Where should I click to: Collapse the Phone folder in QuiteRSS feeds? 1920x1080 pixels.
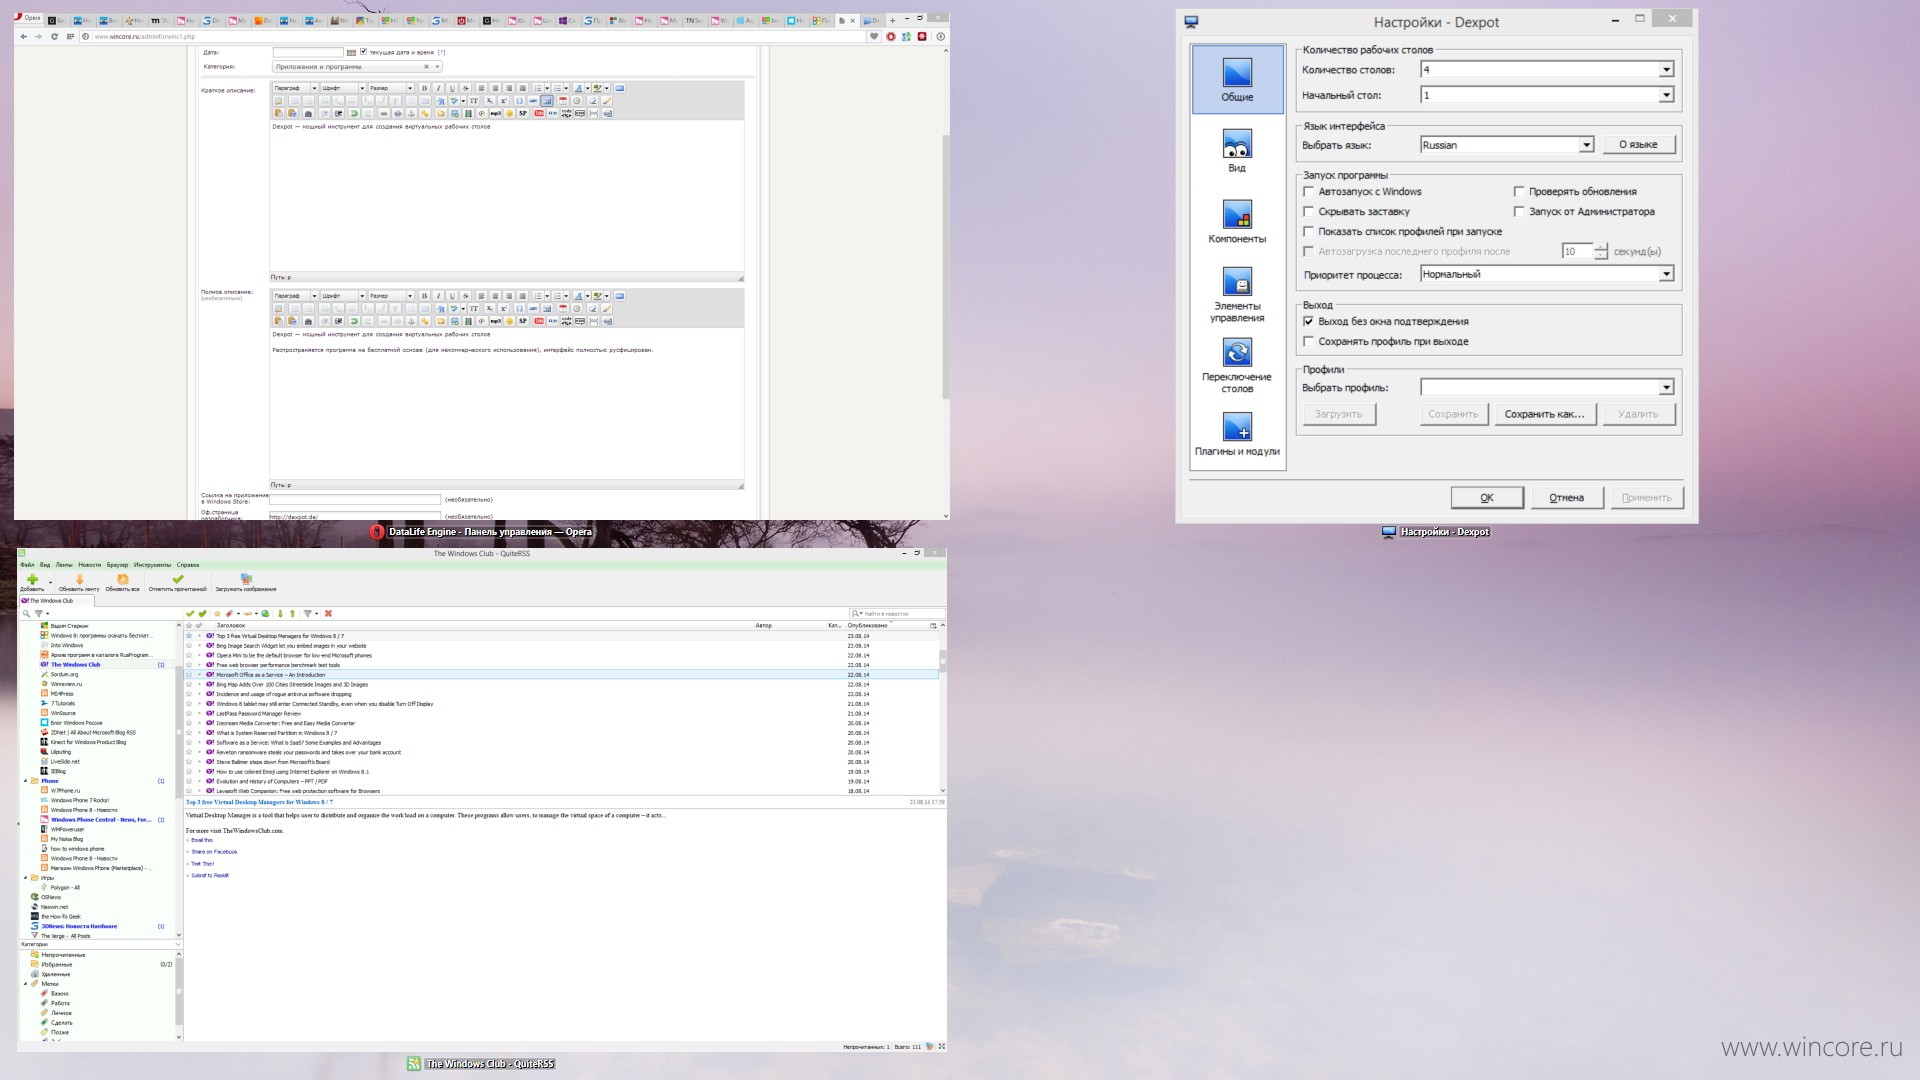[26, 781]
